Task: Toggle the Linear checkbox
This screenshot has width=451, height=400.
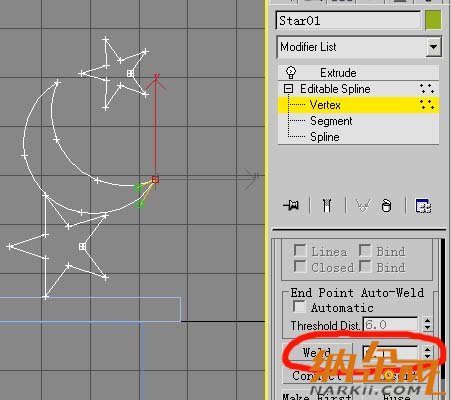Action: (x=300, y=250)
